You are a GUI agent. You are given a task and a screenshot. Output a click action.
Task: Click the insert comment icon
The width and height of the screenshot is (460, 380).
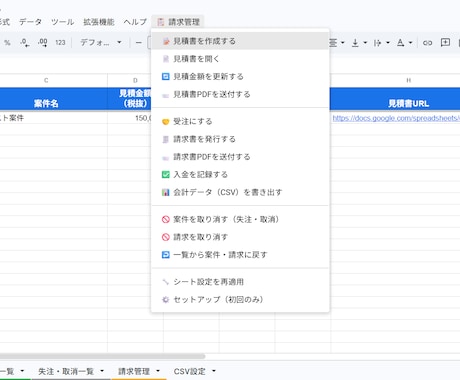(x=445, y=43)
